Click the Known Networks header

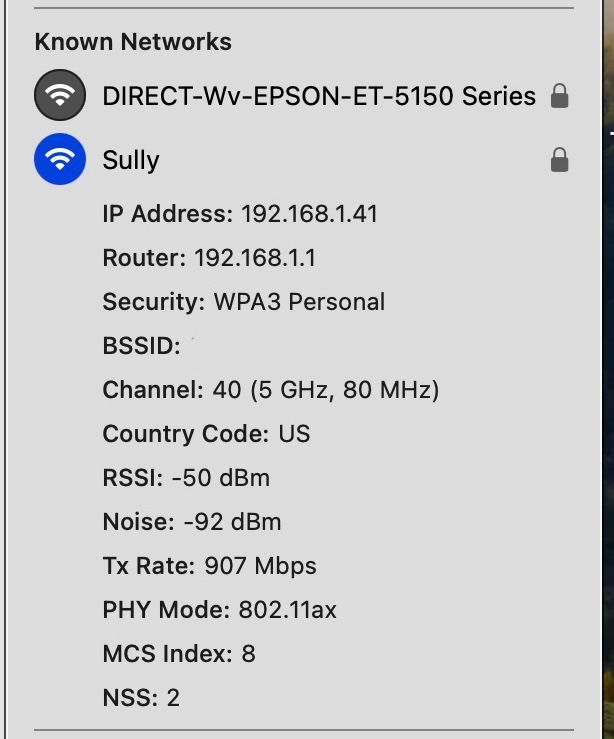[133, 42]
